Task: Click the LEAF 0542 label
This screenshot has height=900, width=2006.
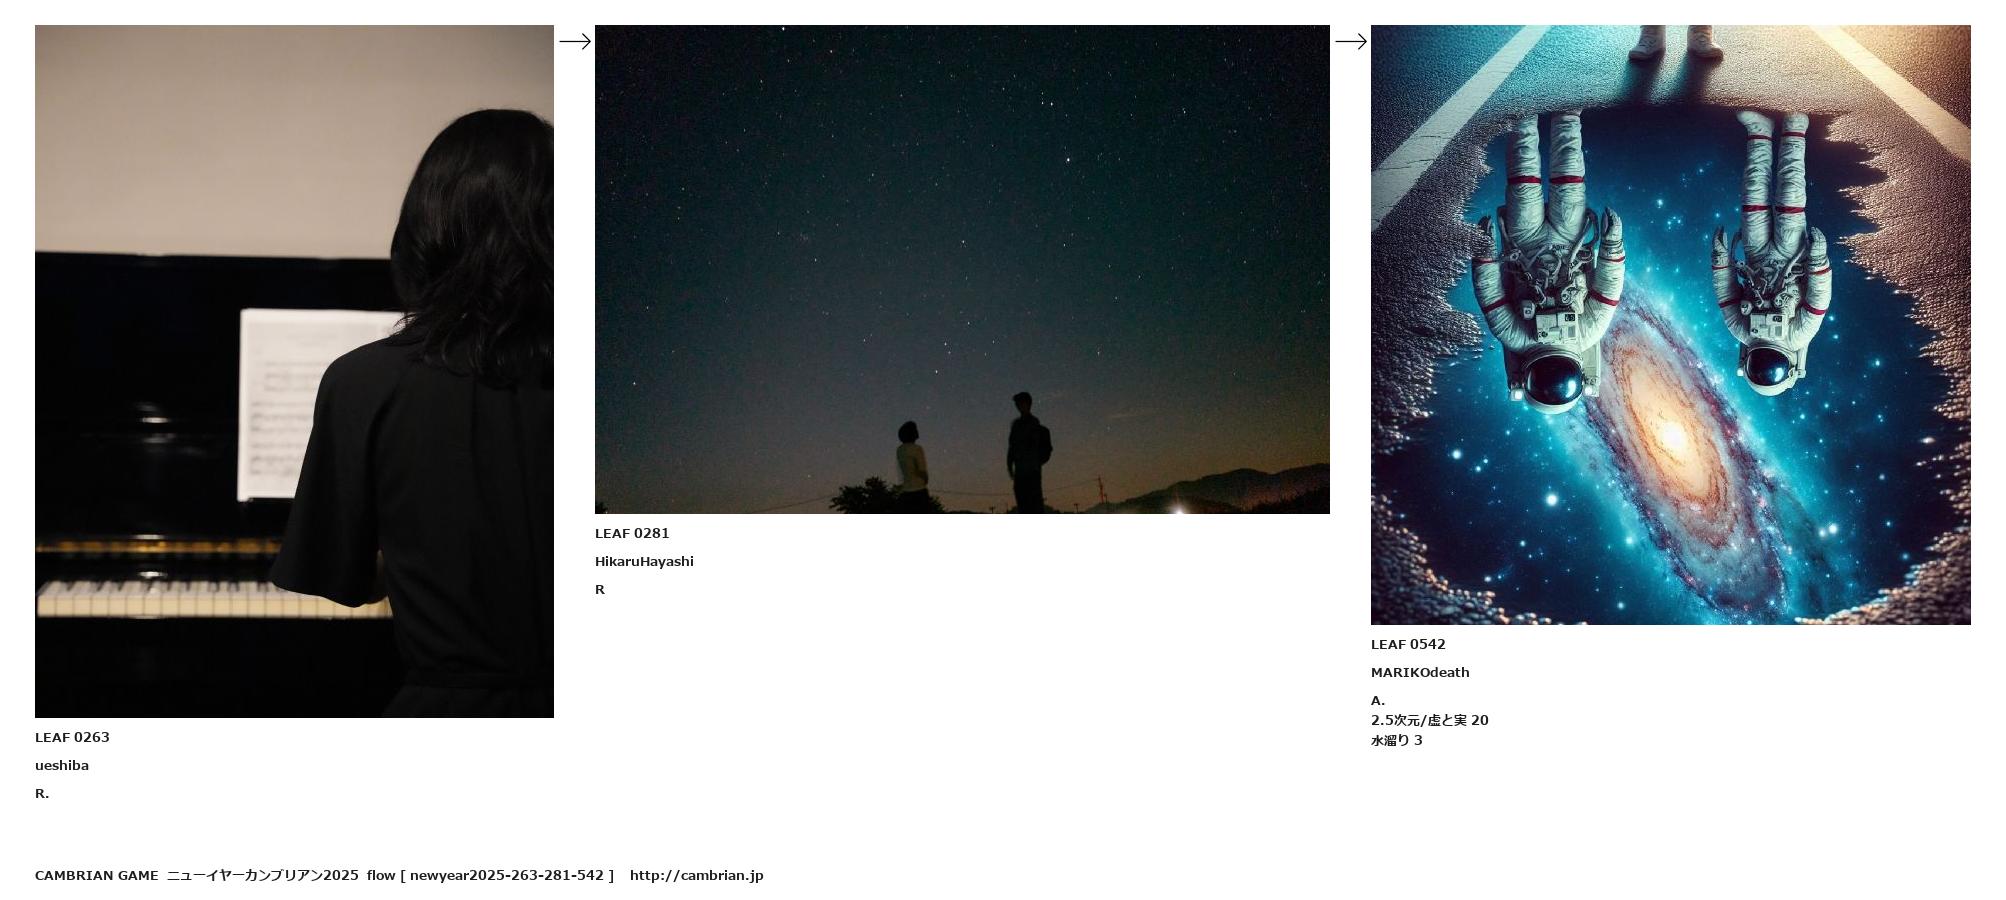Action: pos(1408,644)
